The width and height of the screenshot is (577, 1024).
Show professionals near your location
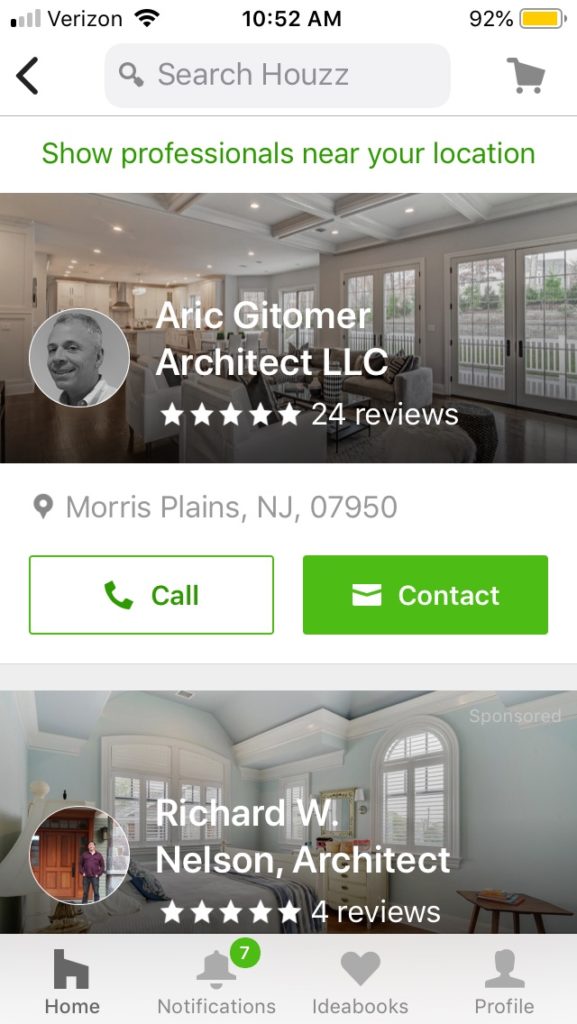coord(288,154)
